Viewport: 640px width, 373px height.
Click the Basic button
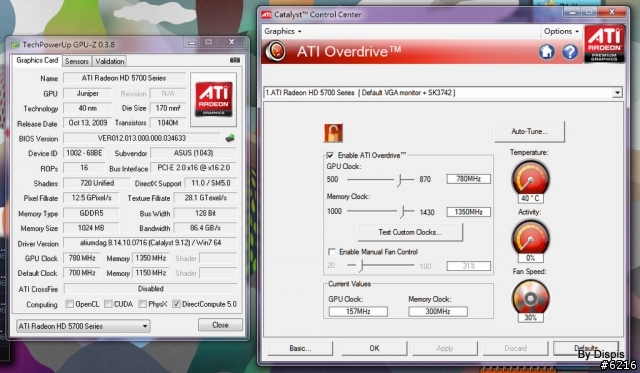click(300, 348)
